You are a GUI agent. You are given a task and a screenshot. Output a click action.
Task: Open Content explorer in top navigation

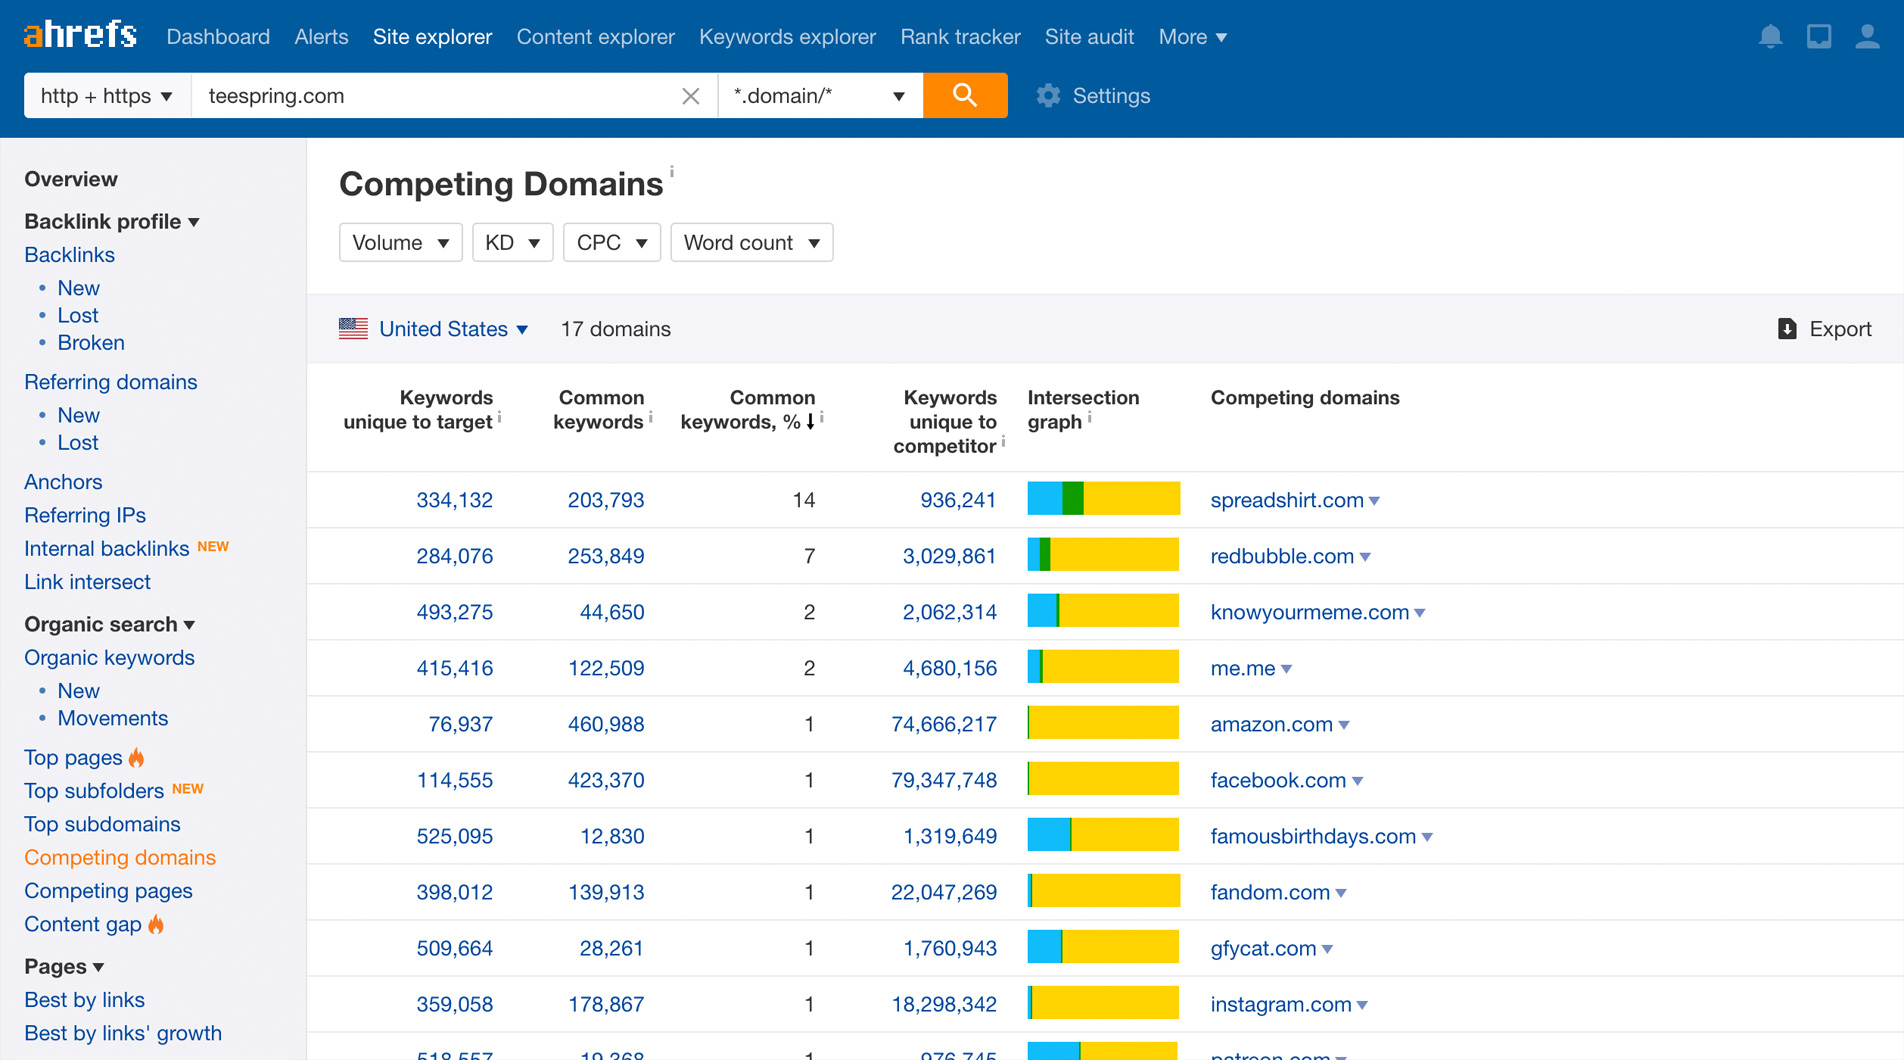(595, 37)
